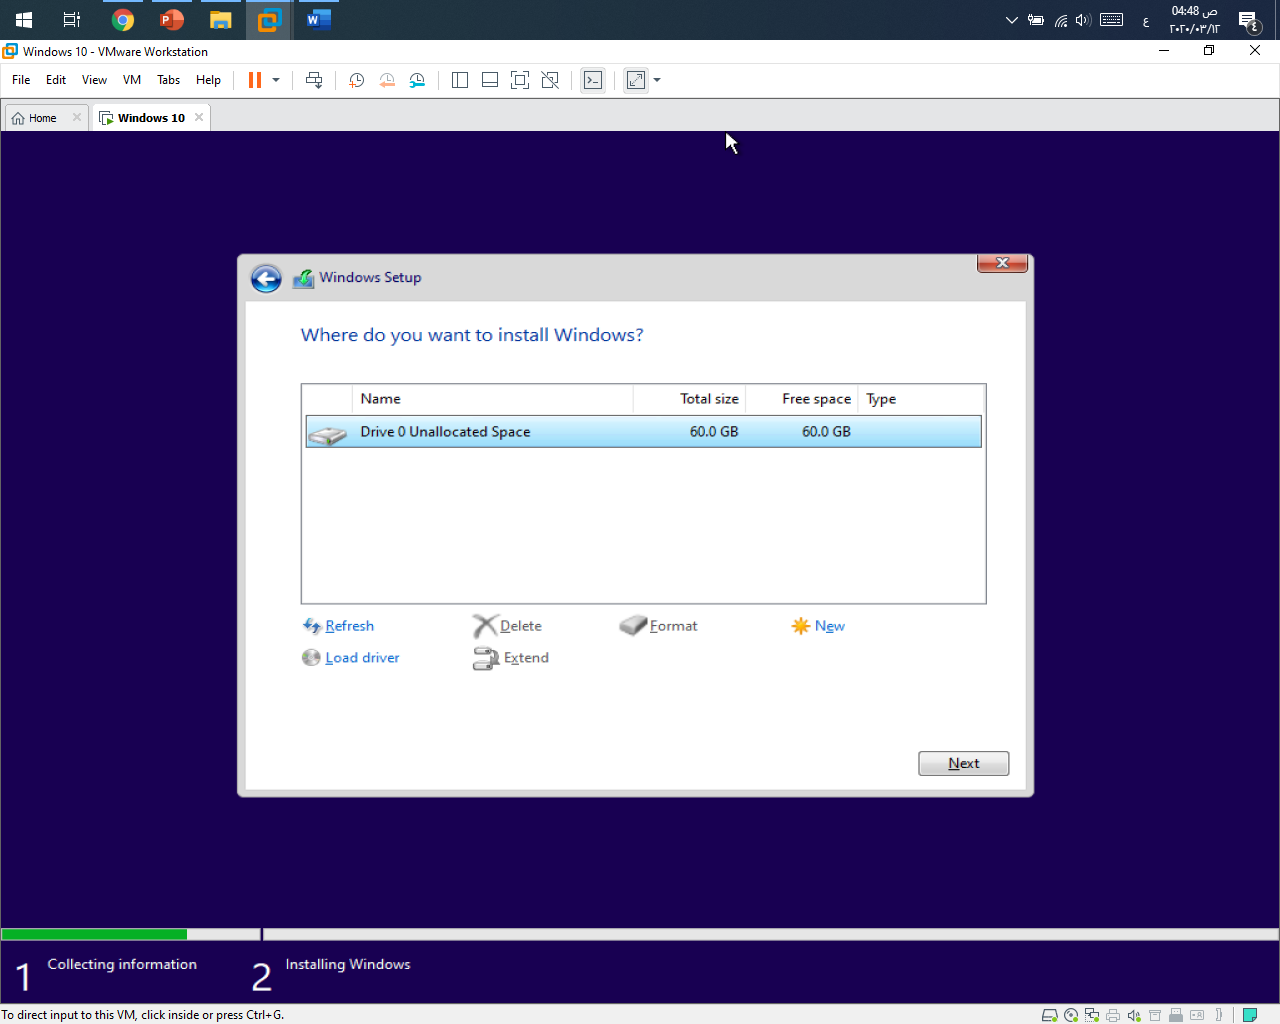Open the Tabs menu
Viewport: 1280px width, 1024px height.
tap(168, 80)
